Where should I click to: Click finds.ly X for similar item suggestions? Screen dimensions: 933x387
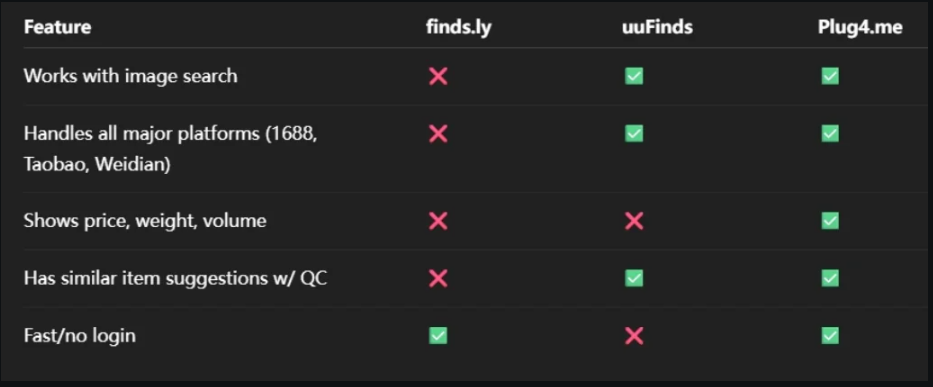click(438, 278)
